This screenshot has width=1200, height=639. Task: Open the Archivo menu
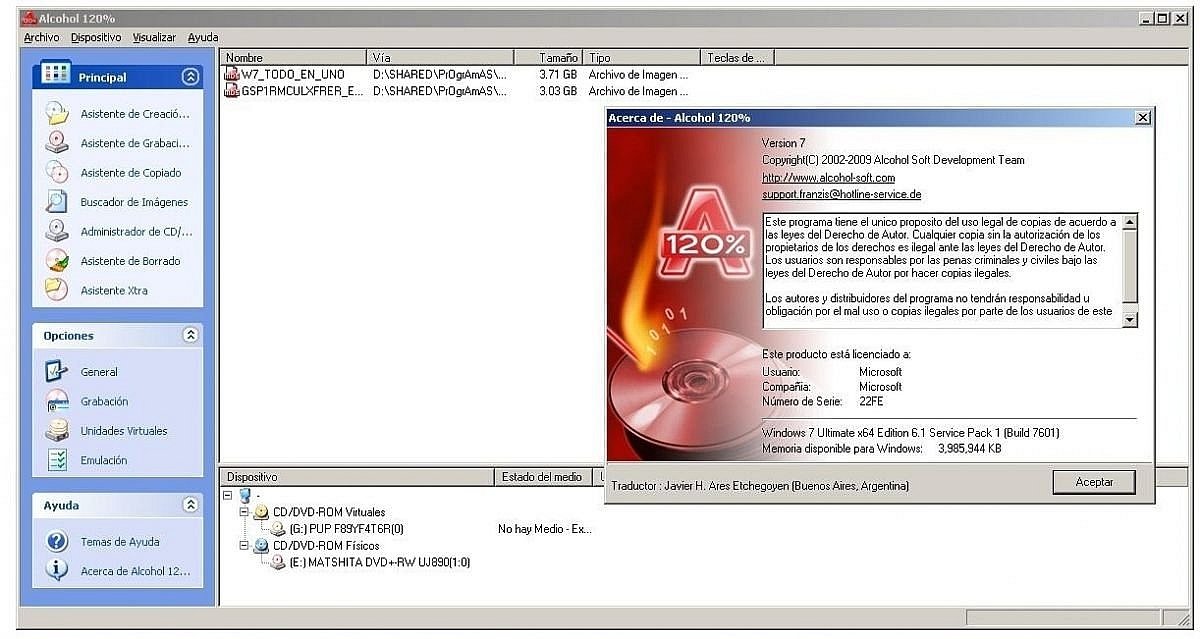(41, 38)
